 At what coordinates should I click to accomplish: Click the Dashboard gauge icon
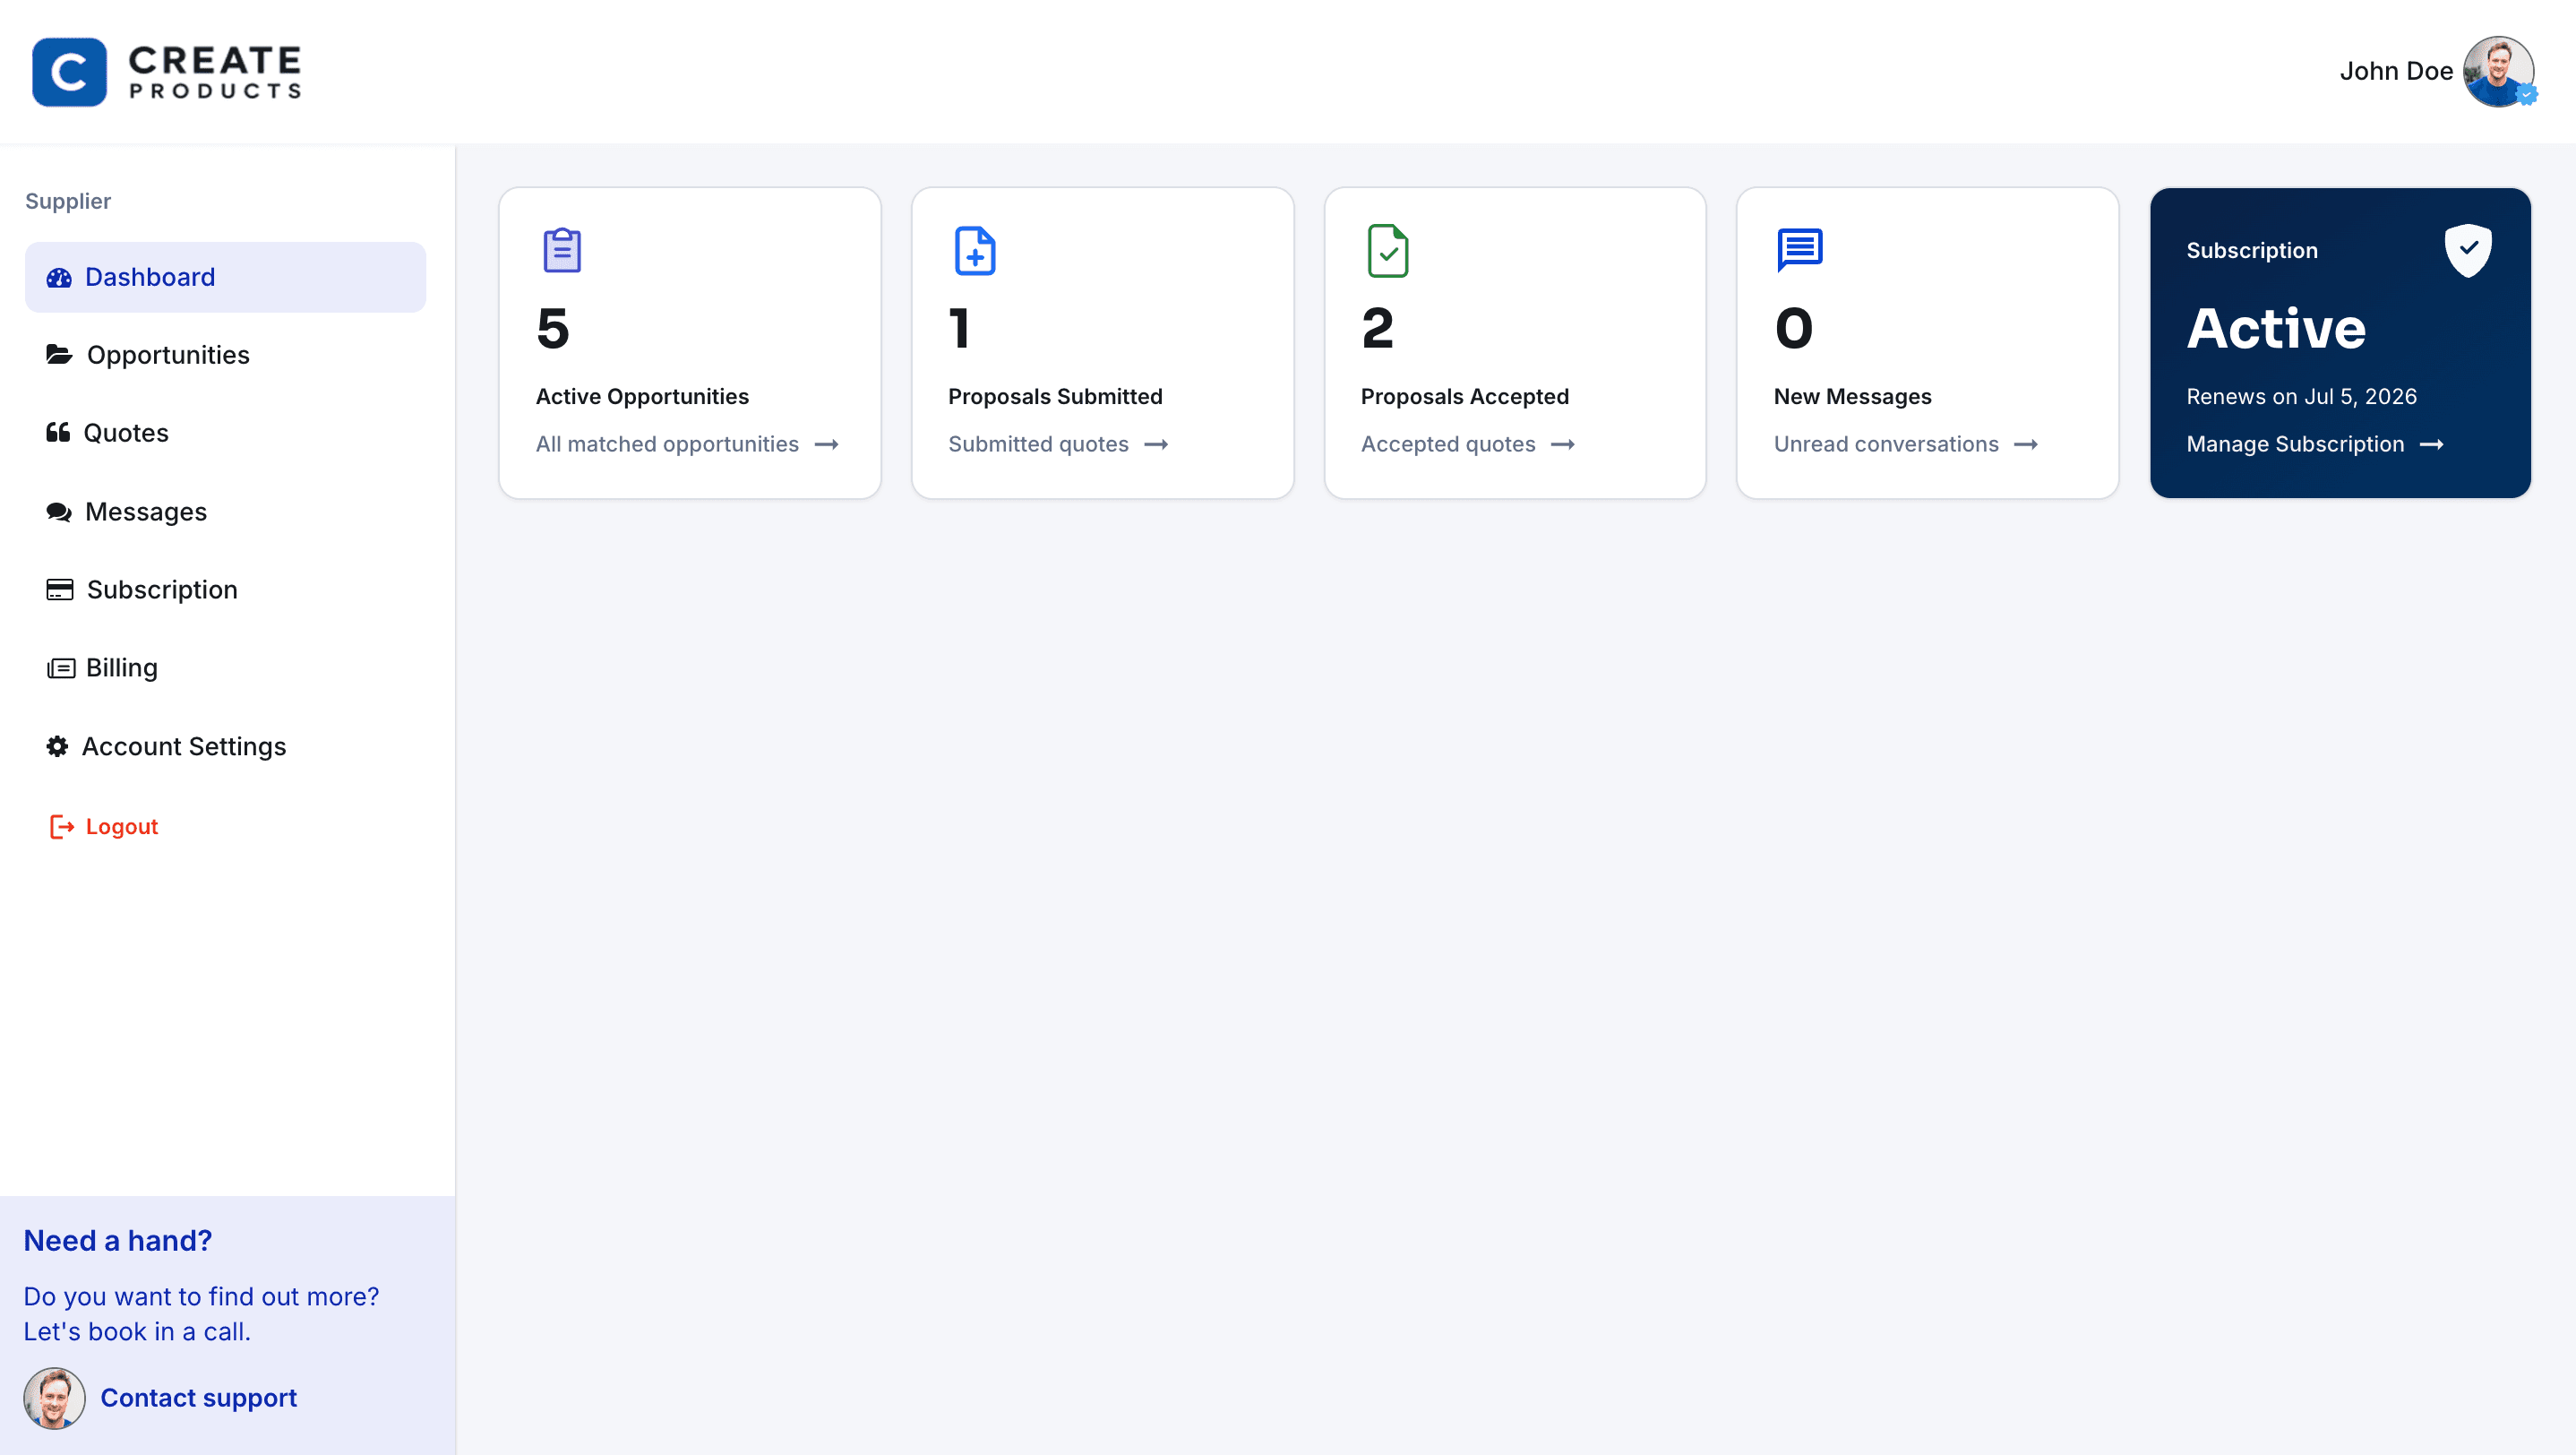pos(59,277)
